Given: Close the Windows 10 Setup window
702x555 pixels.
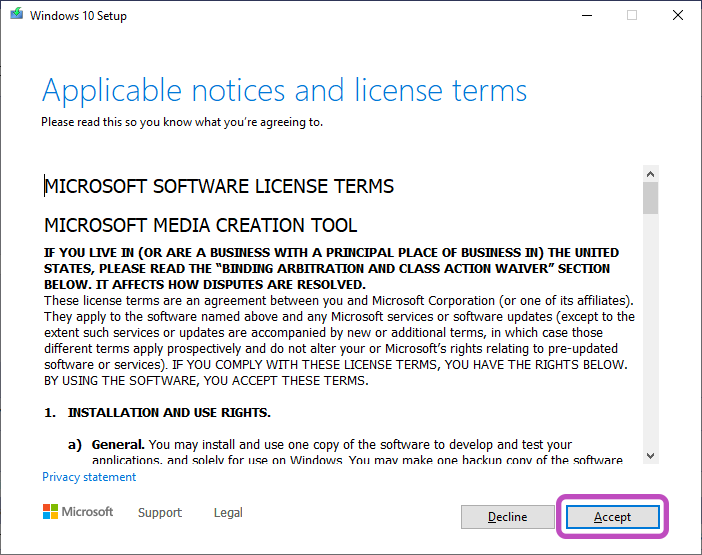Looking at the screenshot, I should click(678, 16).
